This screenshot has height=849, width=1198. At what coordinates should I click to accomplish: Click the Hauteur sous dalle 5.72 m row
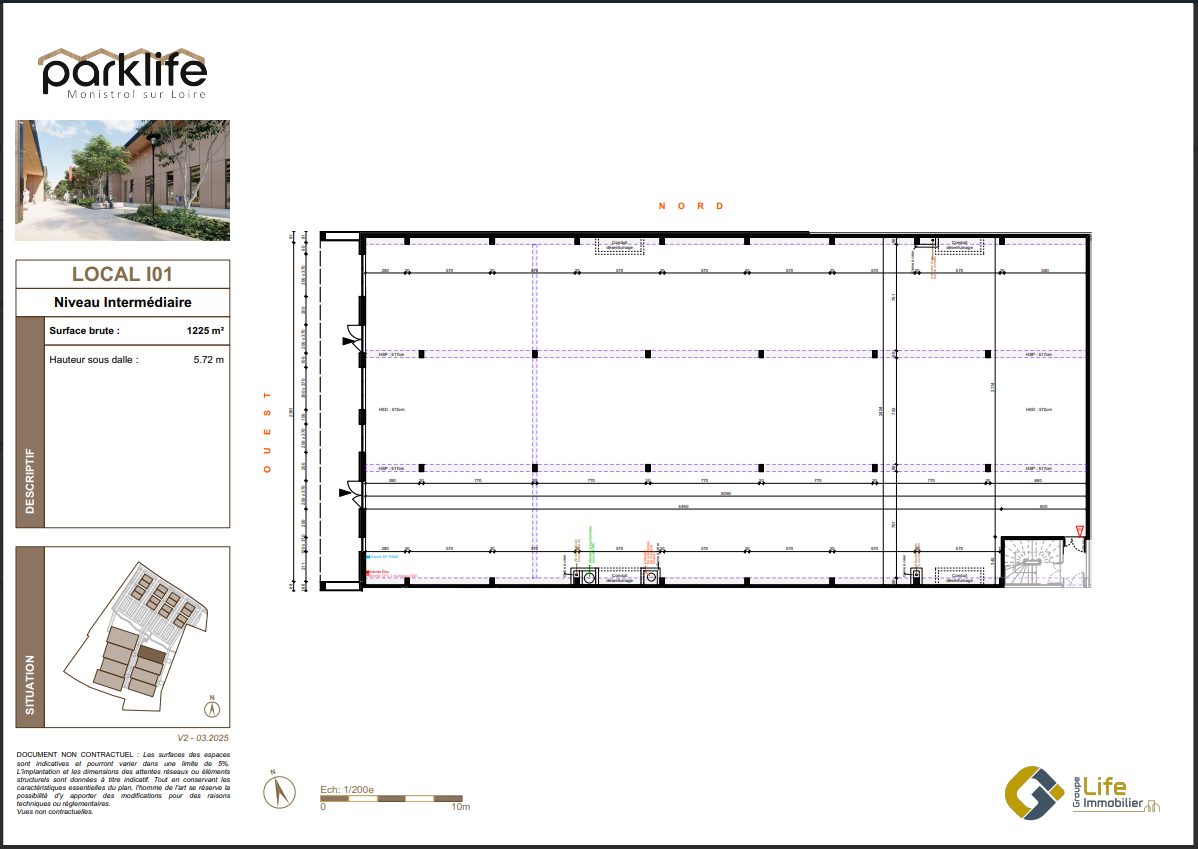(136, 359)
